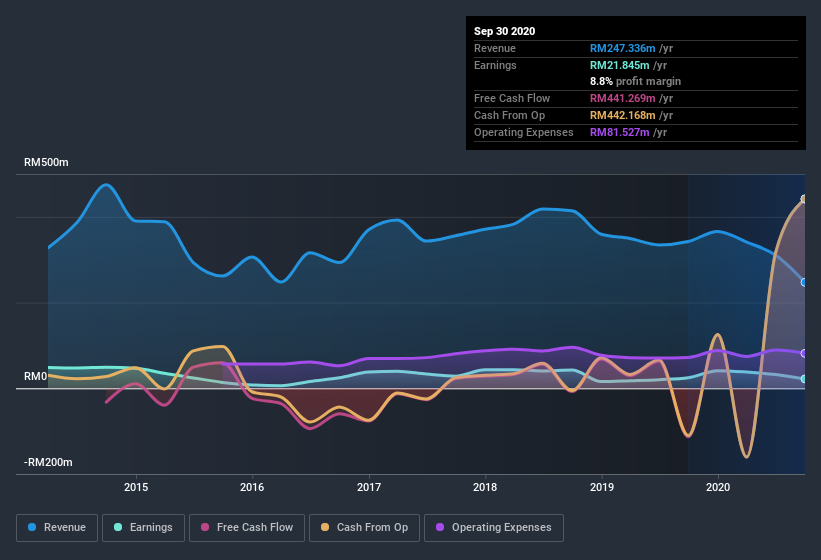Click the teal Earnings legend dot
Screen dimensions: 821x560
coord(118,527)
